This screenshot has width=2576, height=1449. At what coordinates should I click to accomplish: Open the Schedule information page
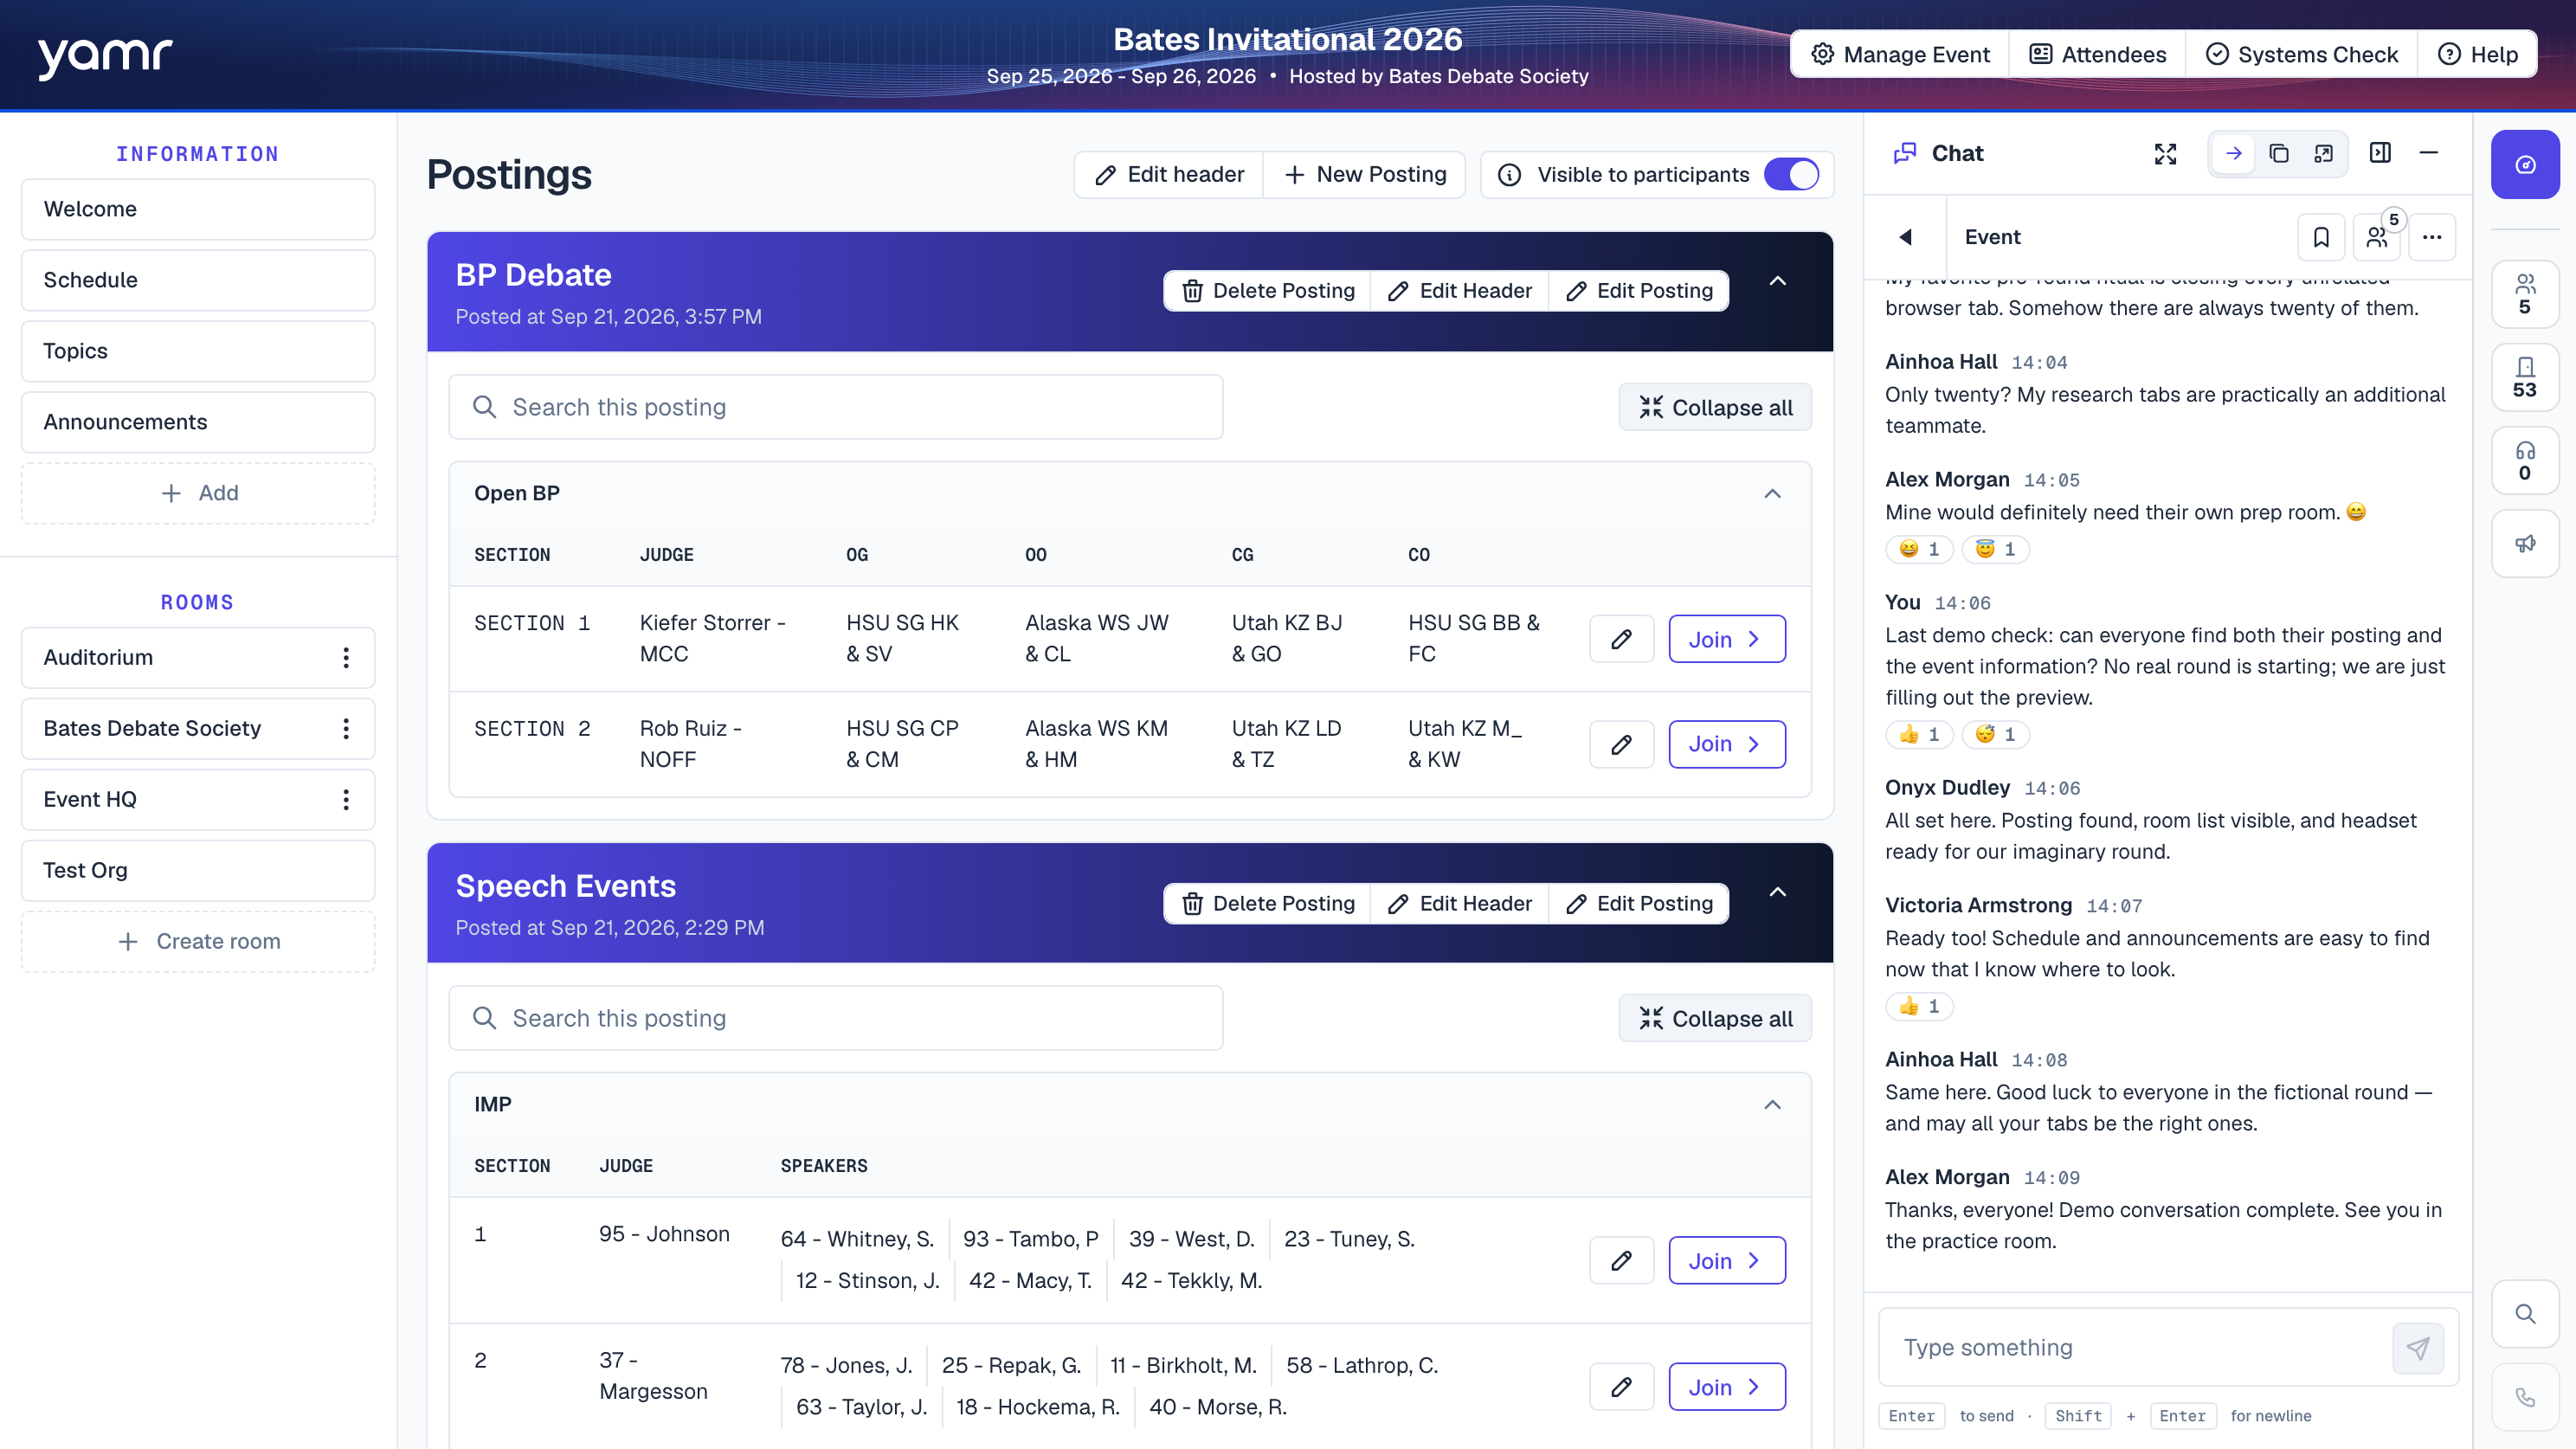click(x=198, y=280)
